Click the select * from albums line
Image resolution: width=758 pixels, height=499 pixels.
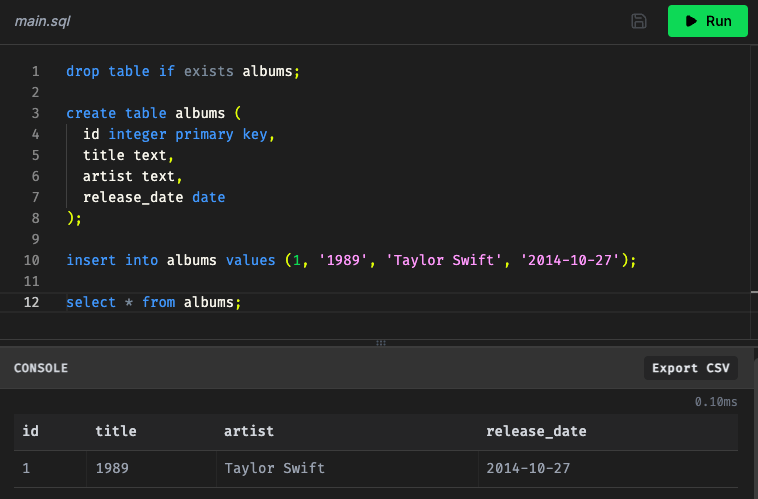(154, 302)
